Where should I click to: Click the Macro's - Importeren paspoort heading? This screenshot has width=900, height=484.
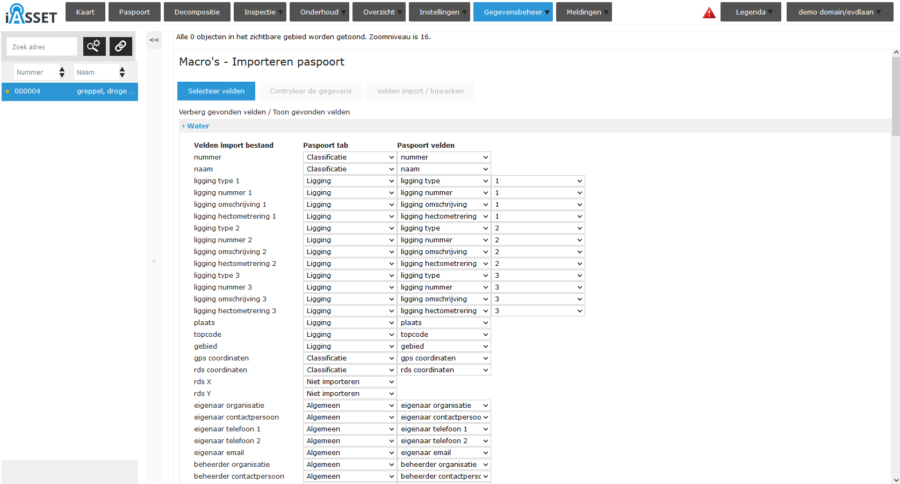pyautogui.click(x=261, y=62)
